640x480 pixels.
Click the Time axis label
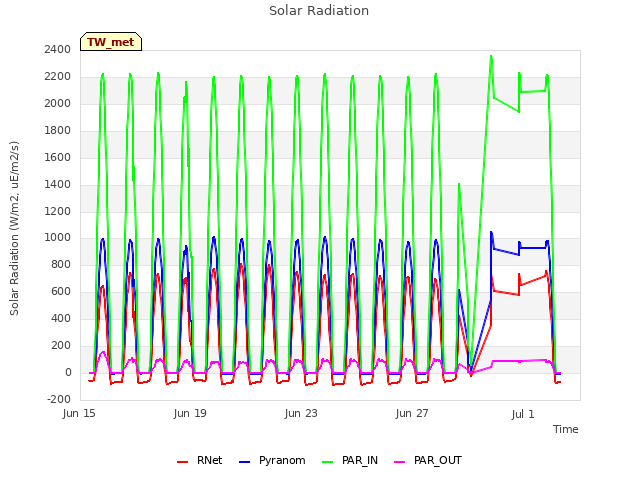pyautogui.click(x=566, y=429)
